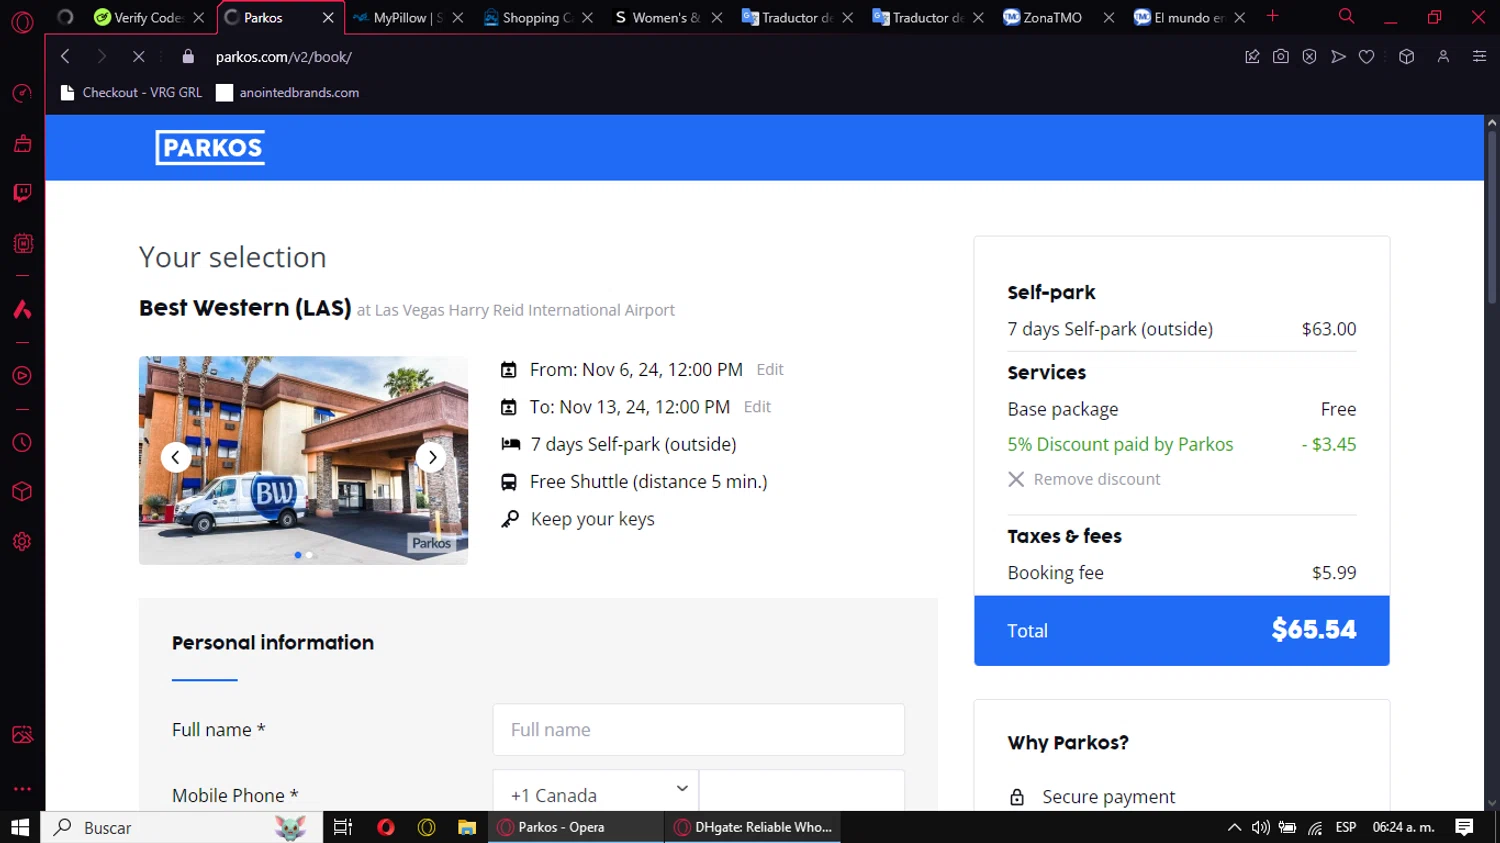Click the Best Western parking photo

303,460
